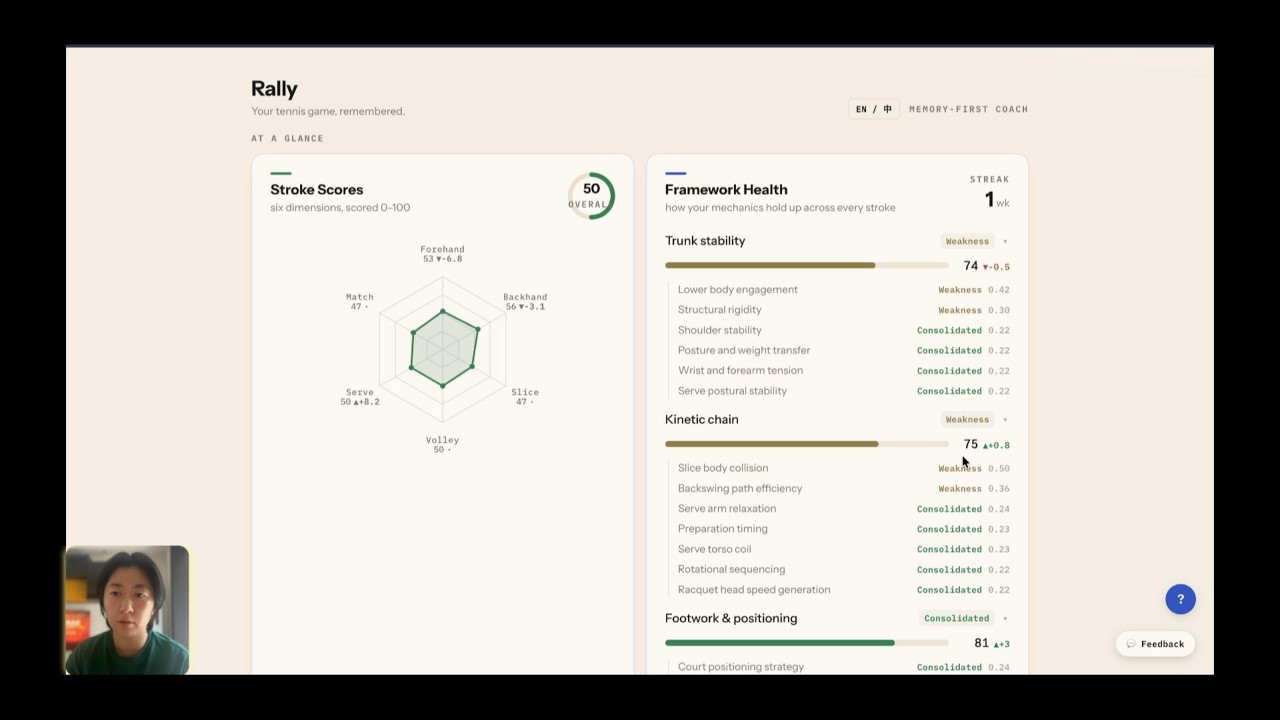Screen dimensions: 1280x720
Task: Click the Footwork & positioning heading
Action: (731, 618)
